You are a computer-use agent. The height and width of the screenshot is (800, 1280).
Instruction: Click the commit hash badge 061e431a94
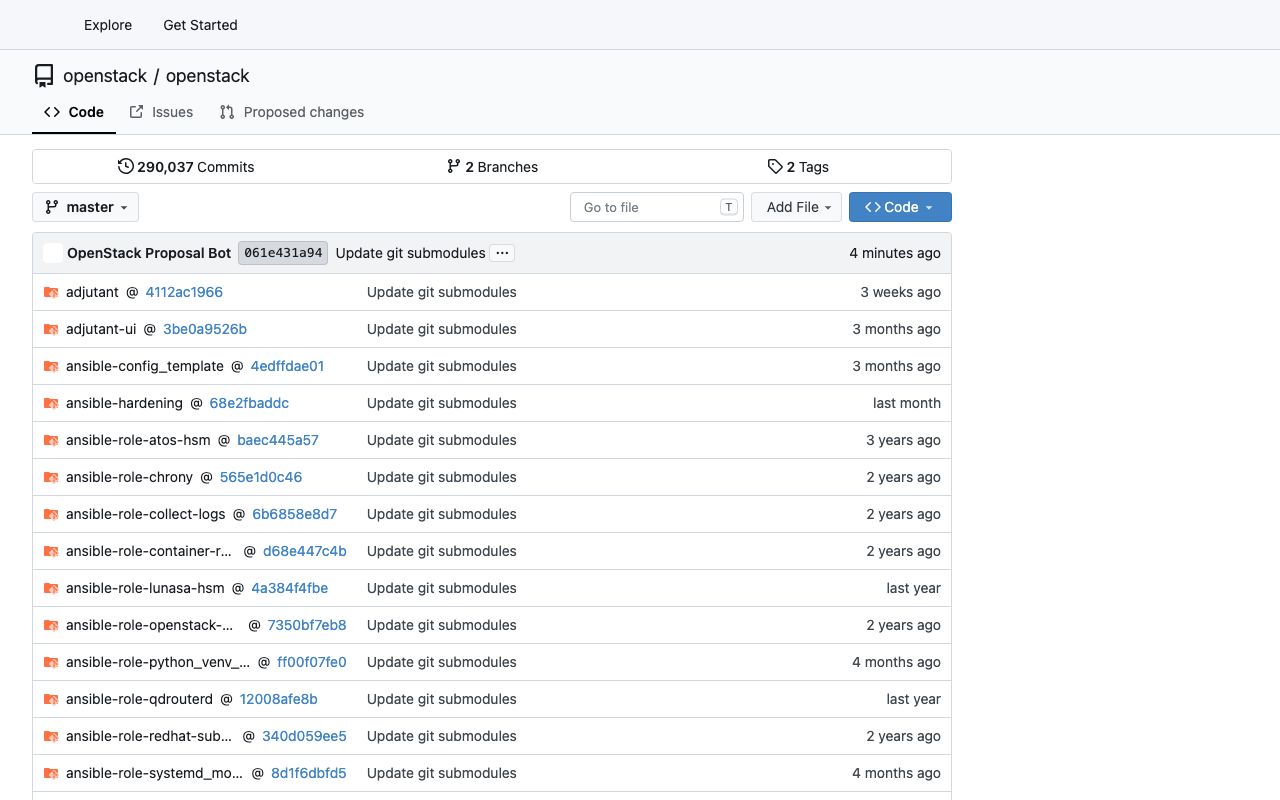click(283, 253)
